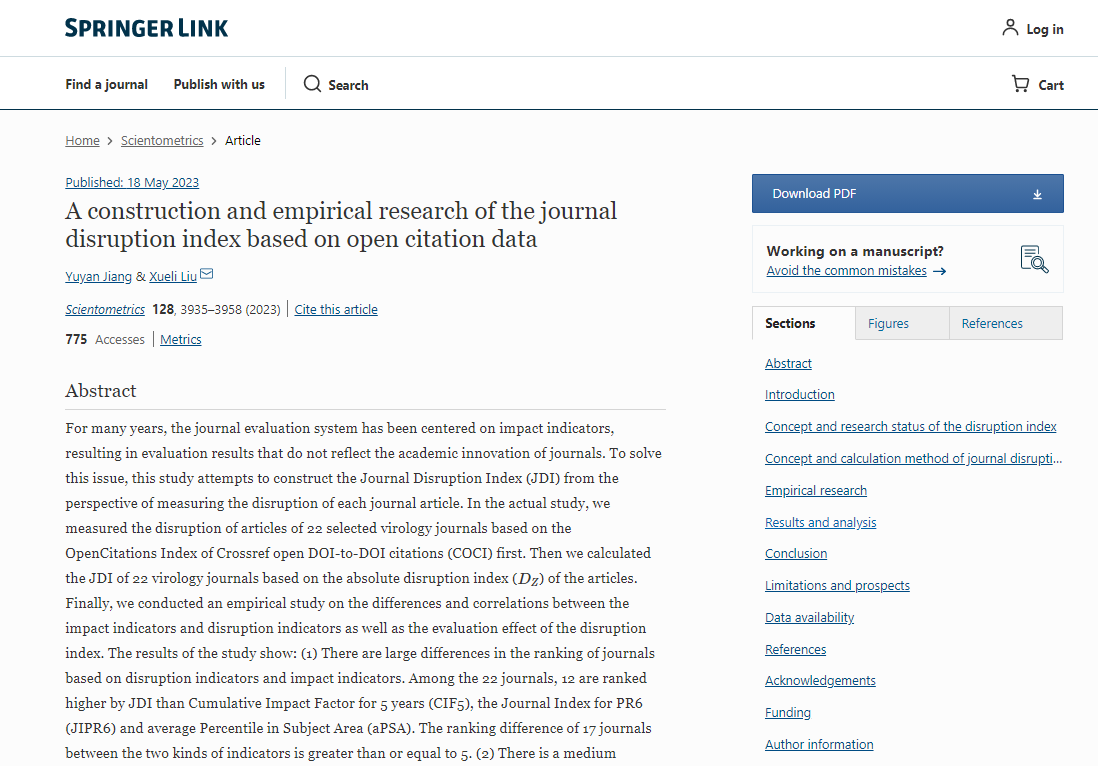This screenshot has height=766, width=1098.
Task: Open Publish with us menu
Action: tap(219, 84)
